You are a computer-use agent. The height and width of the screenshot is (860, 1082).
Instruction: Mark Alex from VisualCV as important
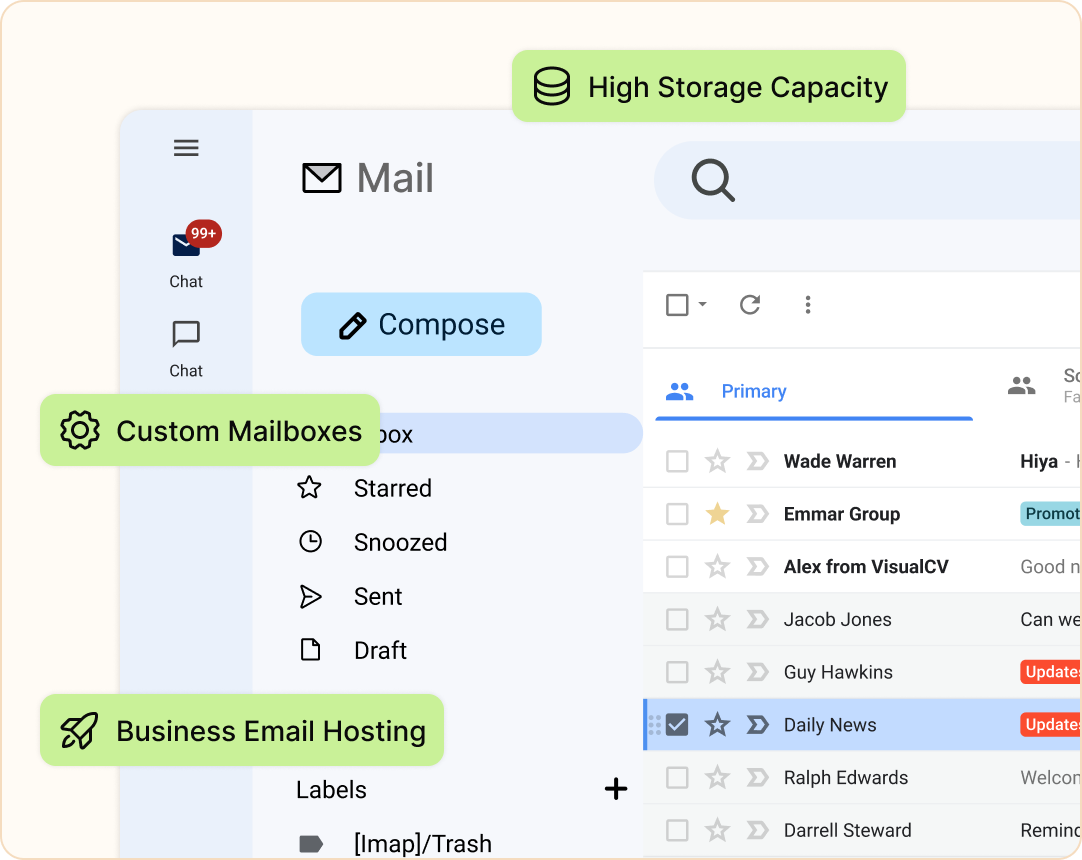pos(758,567)
